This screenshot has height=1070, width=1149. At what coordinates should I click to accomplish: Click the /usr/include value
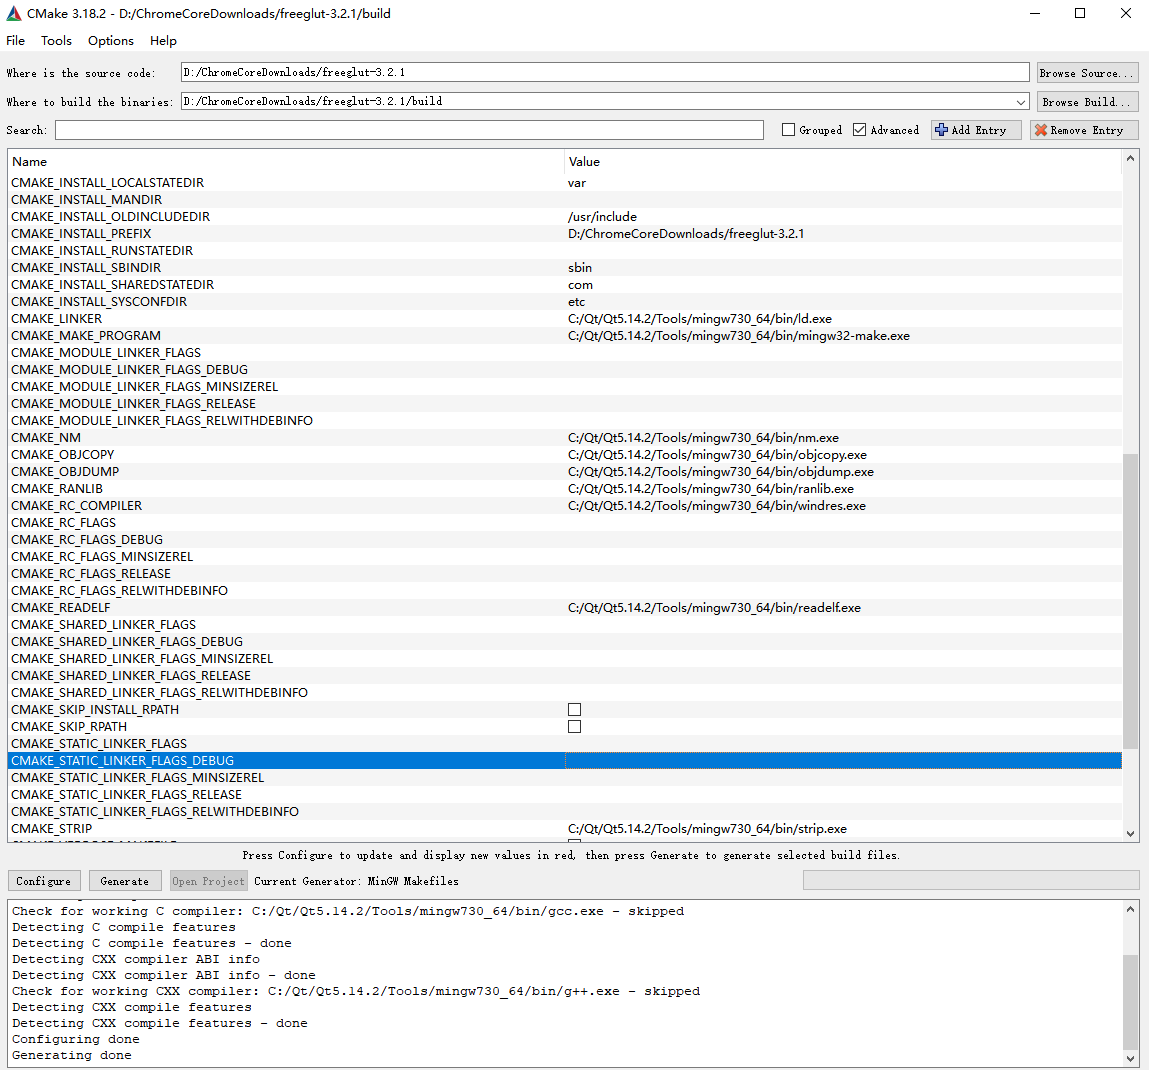[x=602, y=216]
